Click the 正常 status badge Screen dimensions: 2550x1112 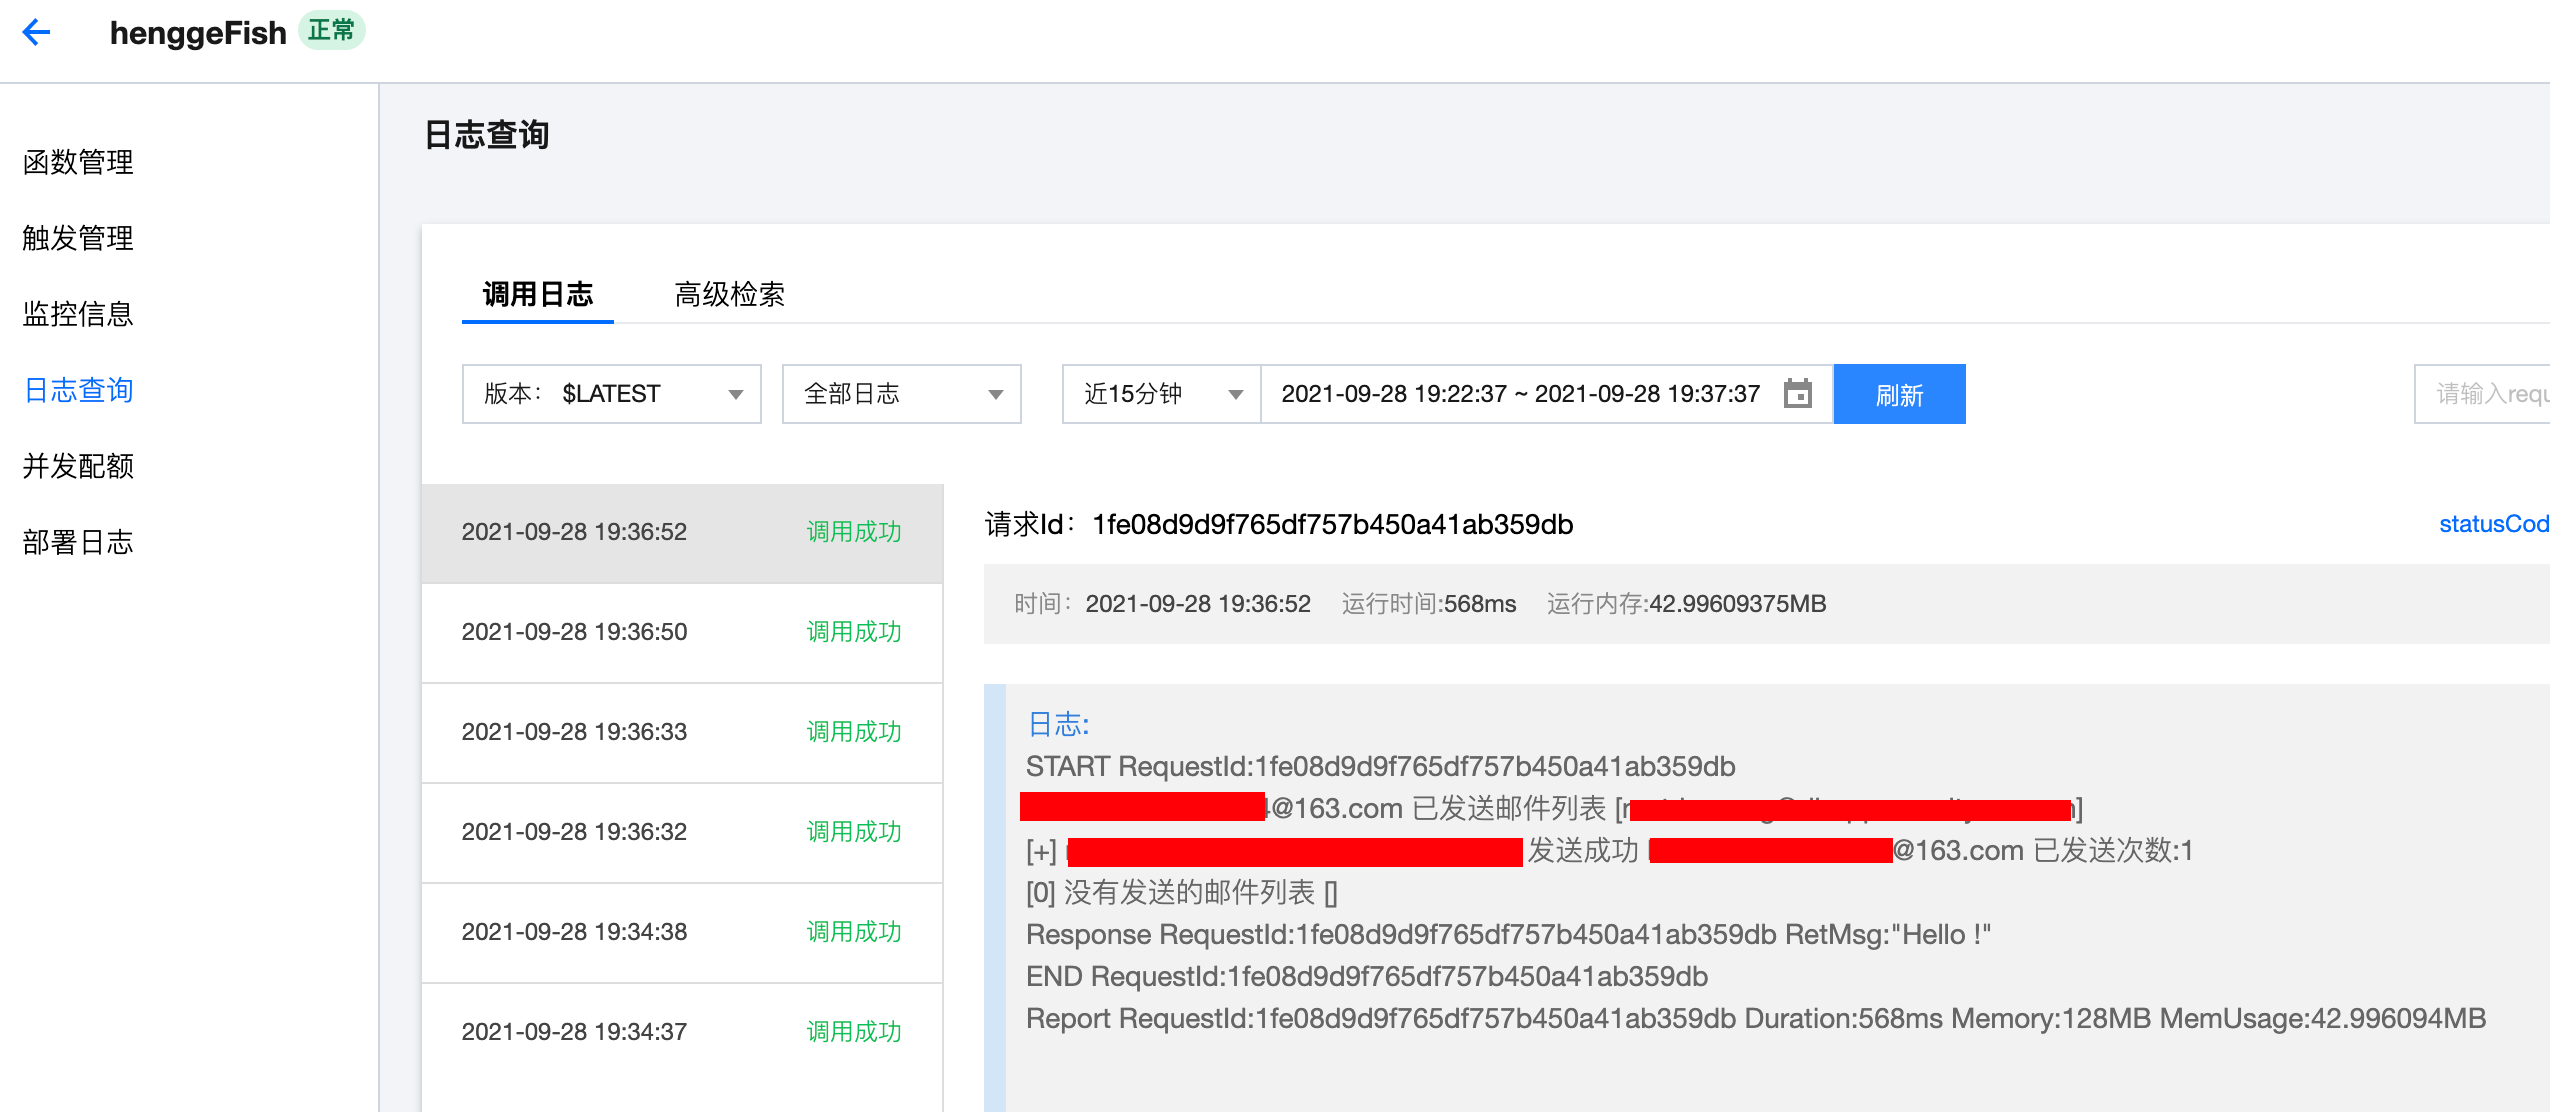coord(331,31)
